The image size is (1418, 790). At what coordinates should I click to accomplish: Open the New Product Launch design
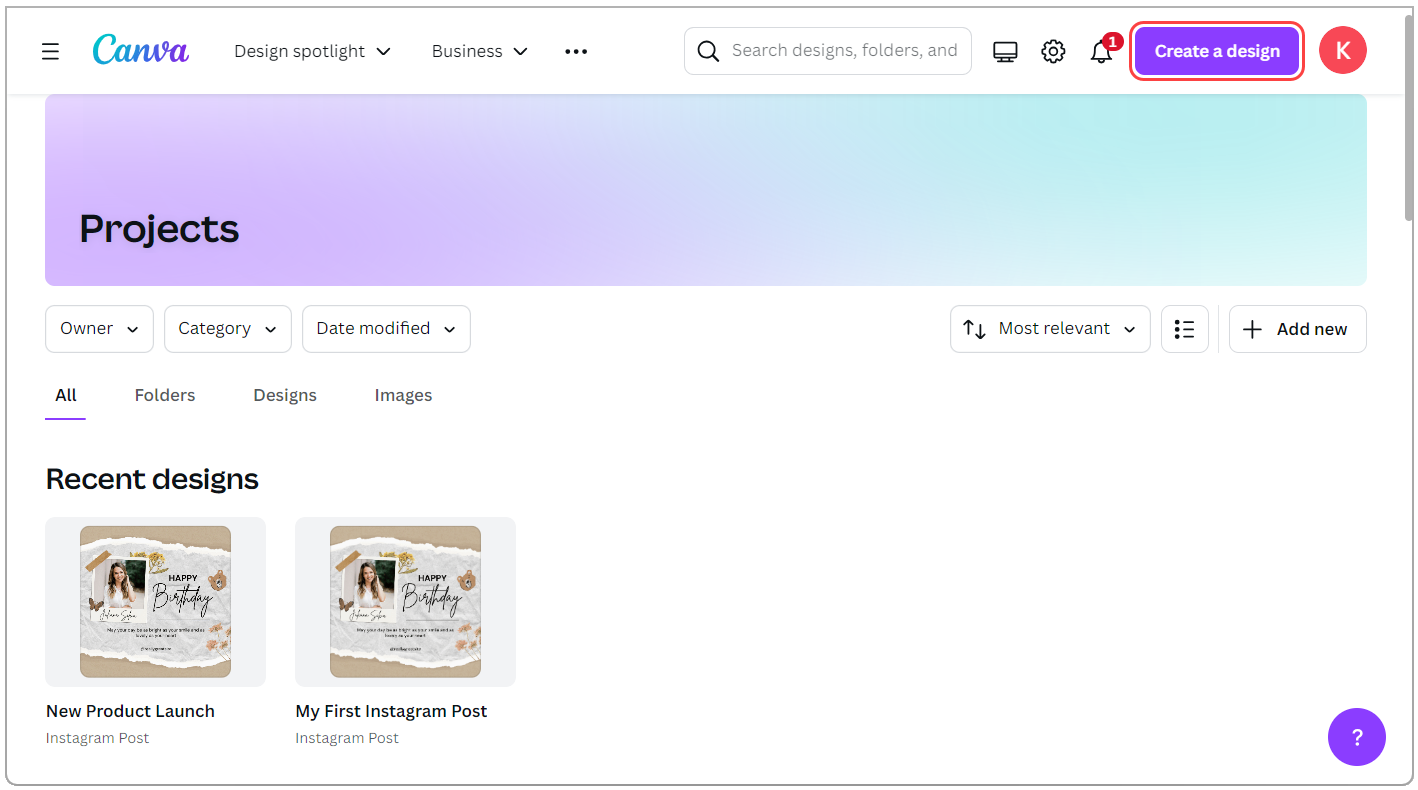[155, 601]
